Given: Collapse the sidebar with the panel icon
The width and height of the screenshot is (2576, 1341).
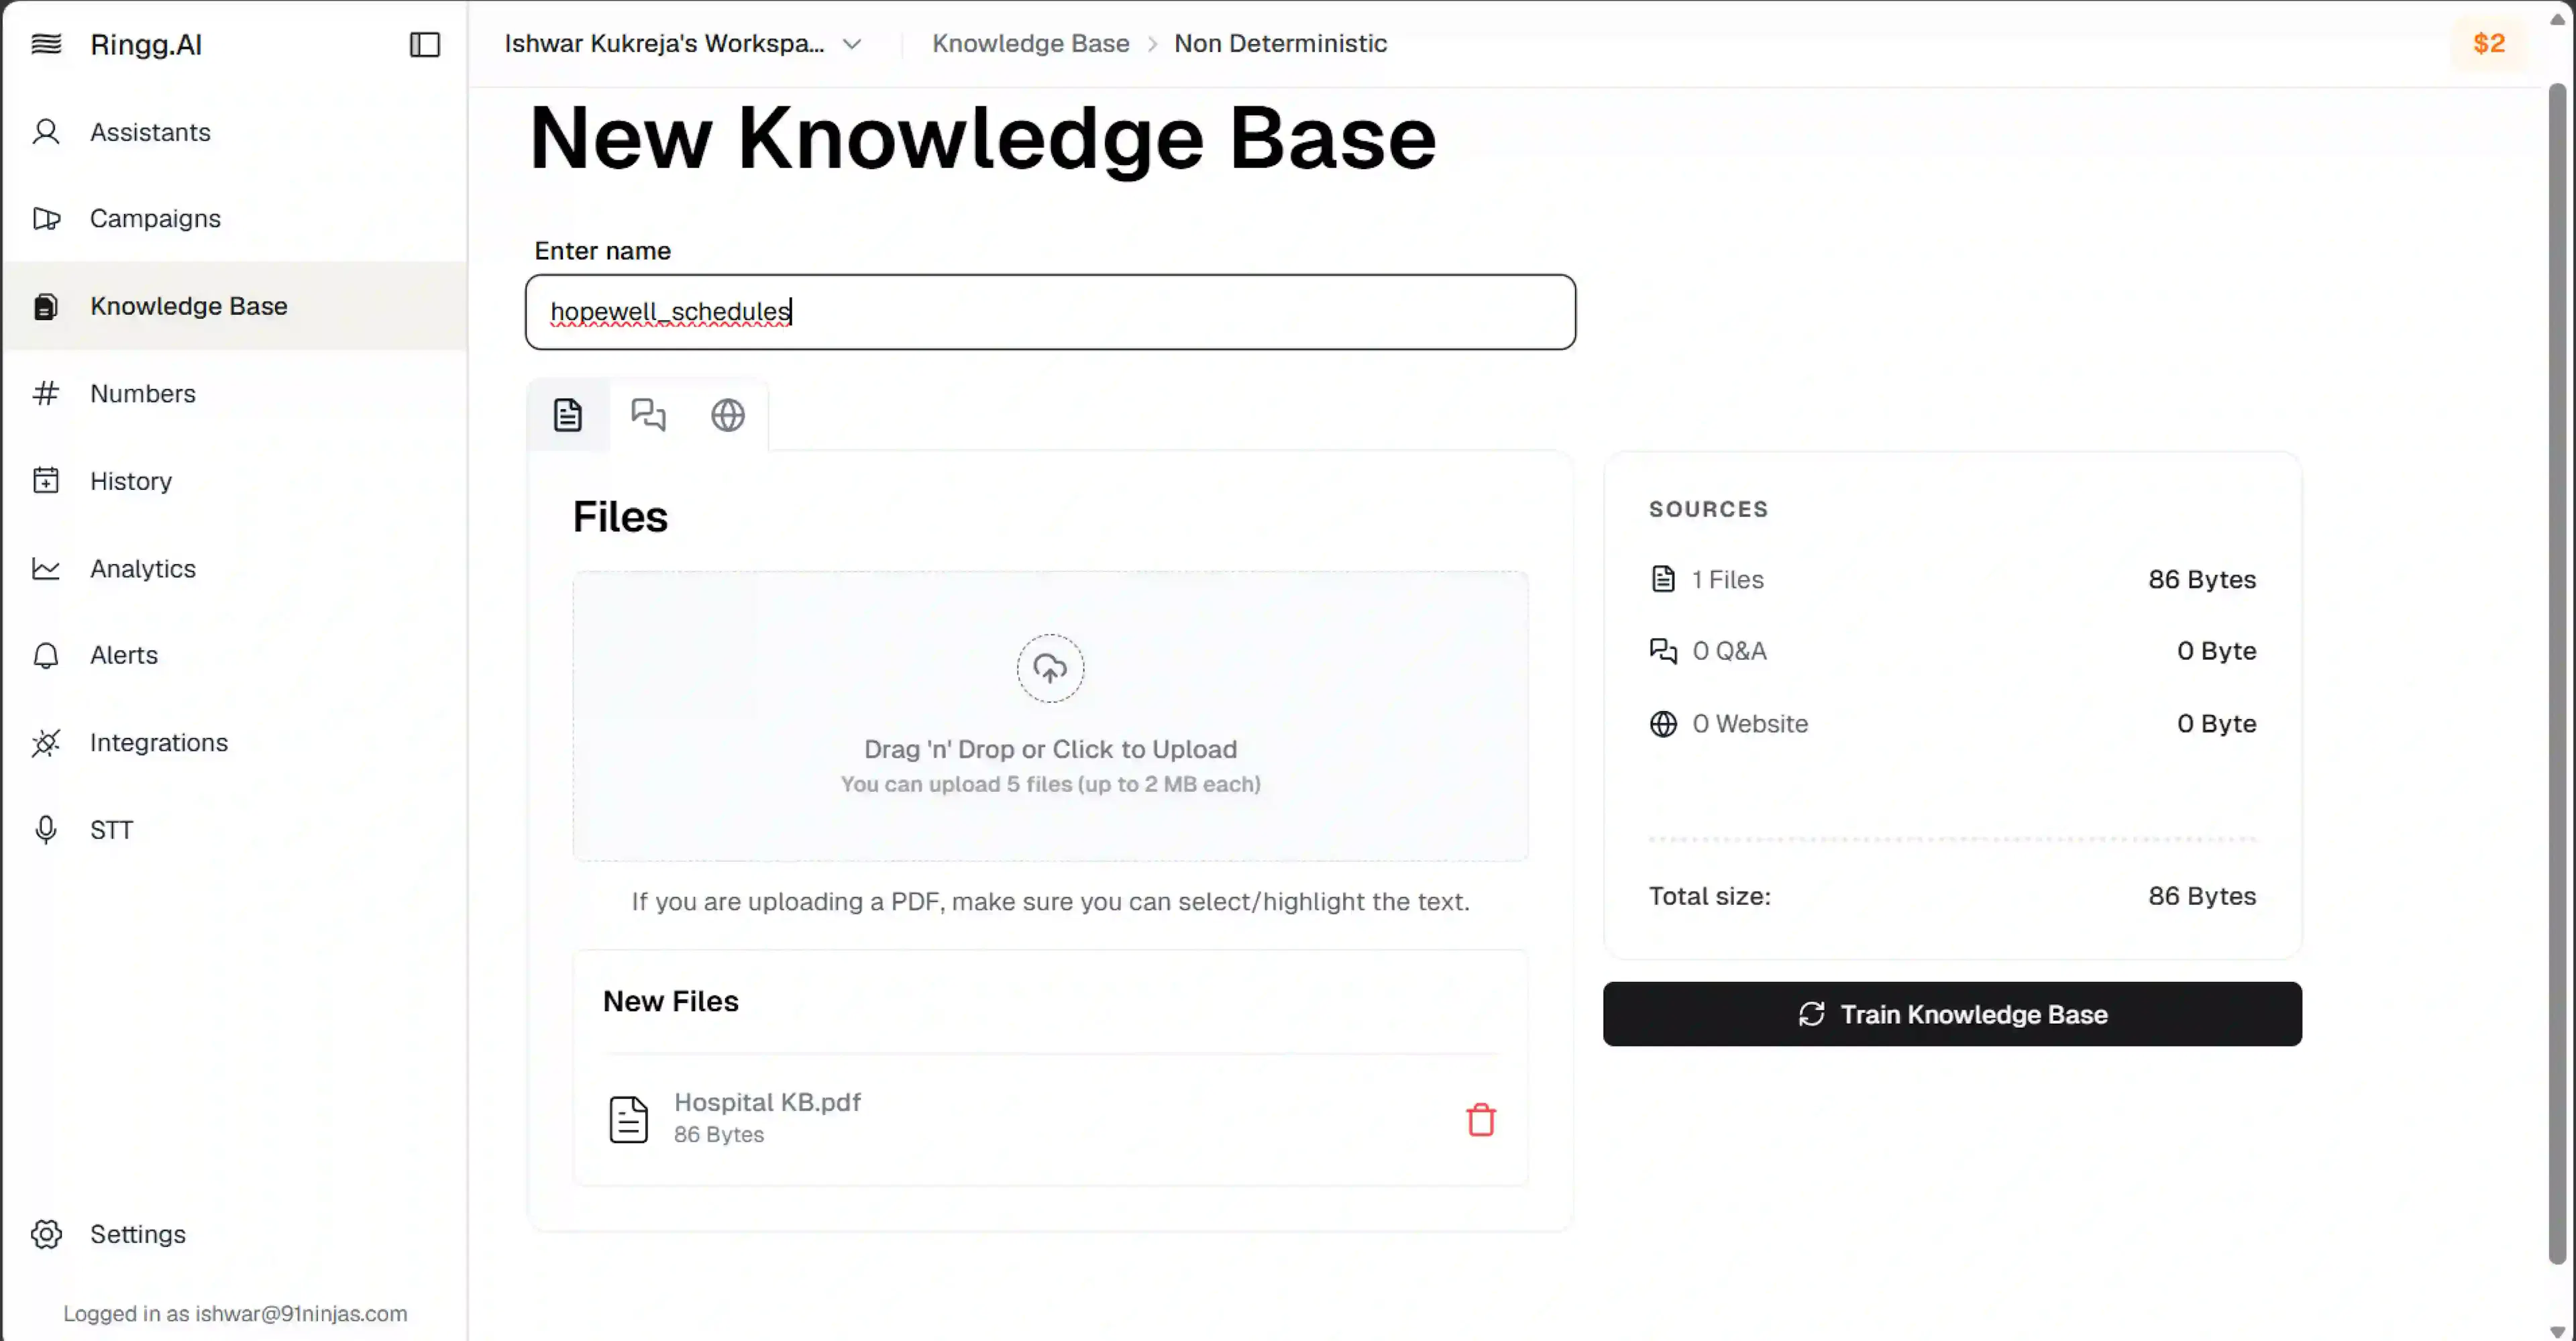Looking at the screenshot, I should click(x=425, y=44).
